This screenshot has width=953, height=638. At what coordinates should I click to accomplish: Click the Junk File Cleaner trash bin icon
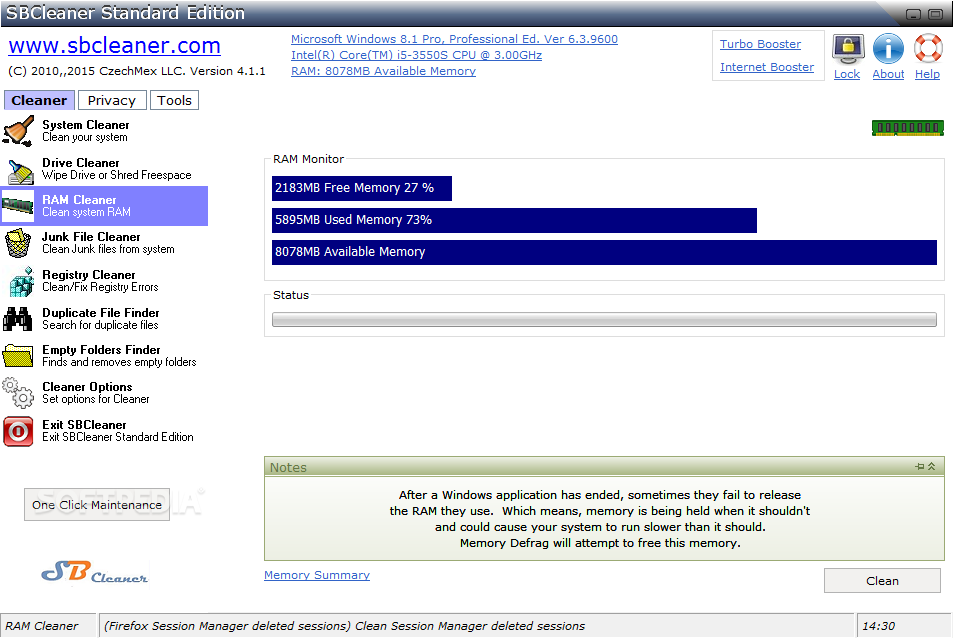point(18,243)
